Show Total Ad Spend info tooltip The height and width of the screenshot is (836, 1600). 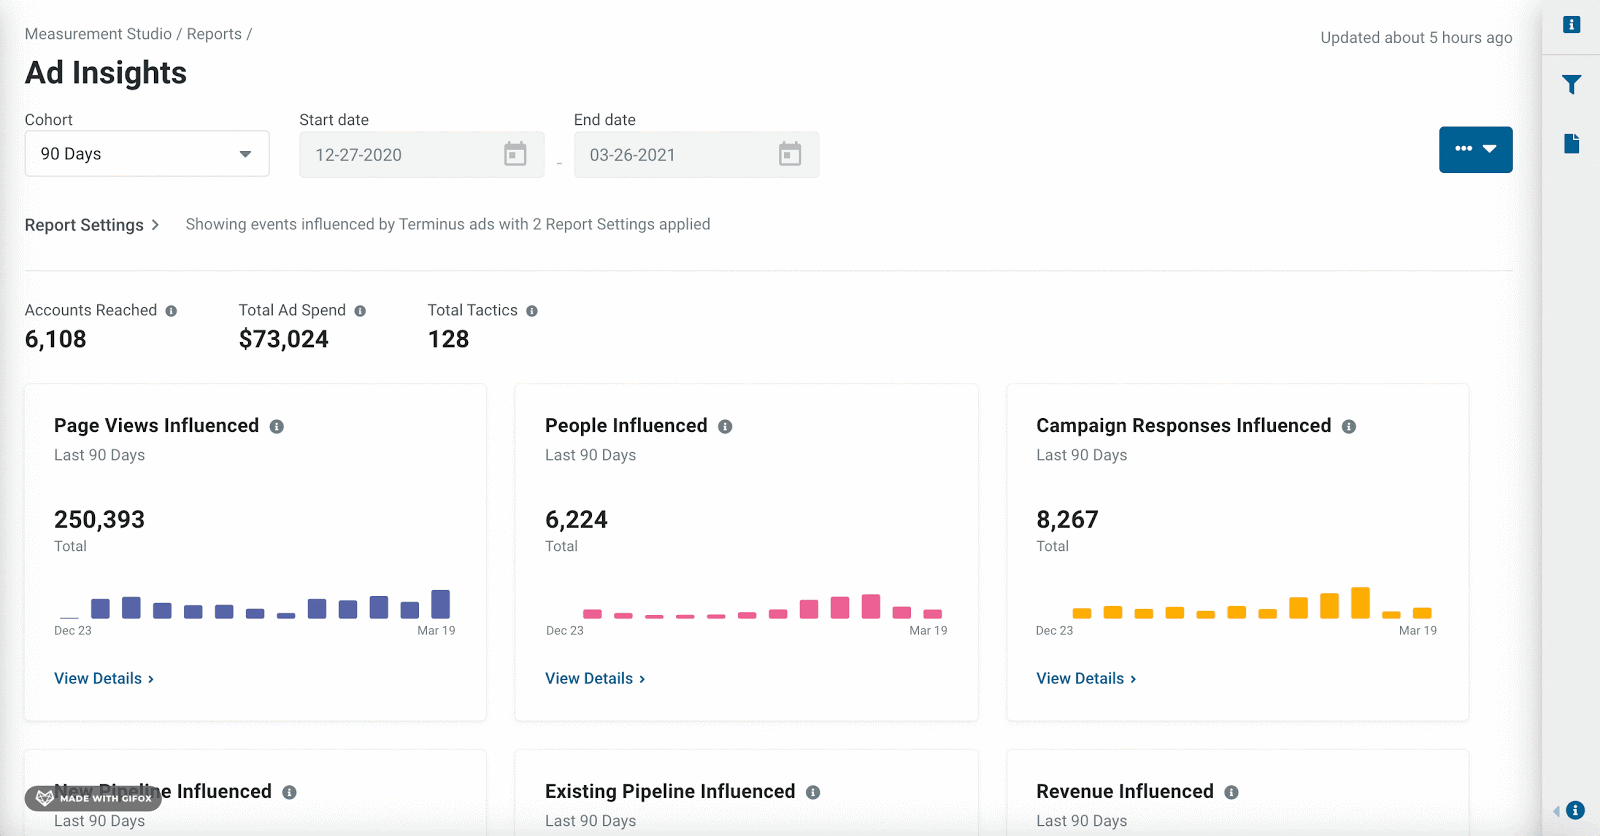click(360, 311)
